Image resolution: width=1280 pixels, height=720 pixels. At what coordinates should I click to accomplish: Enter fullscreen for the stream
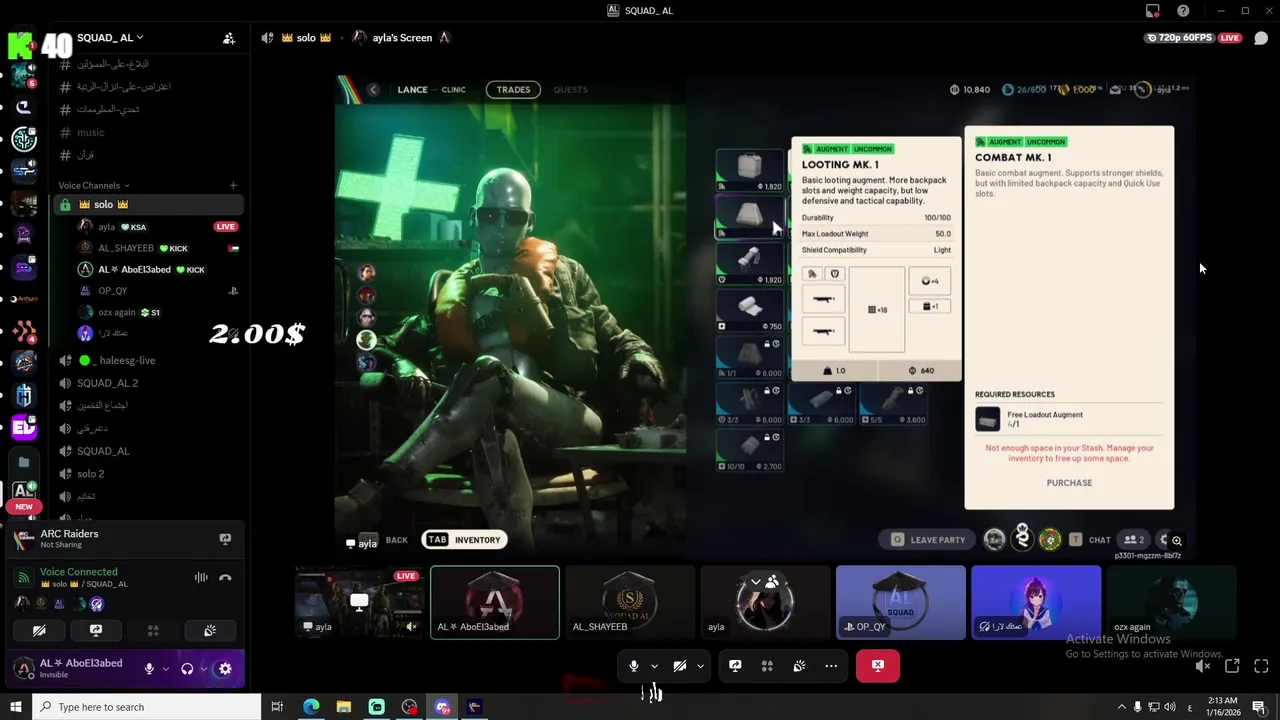click(1261, 666)
